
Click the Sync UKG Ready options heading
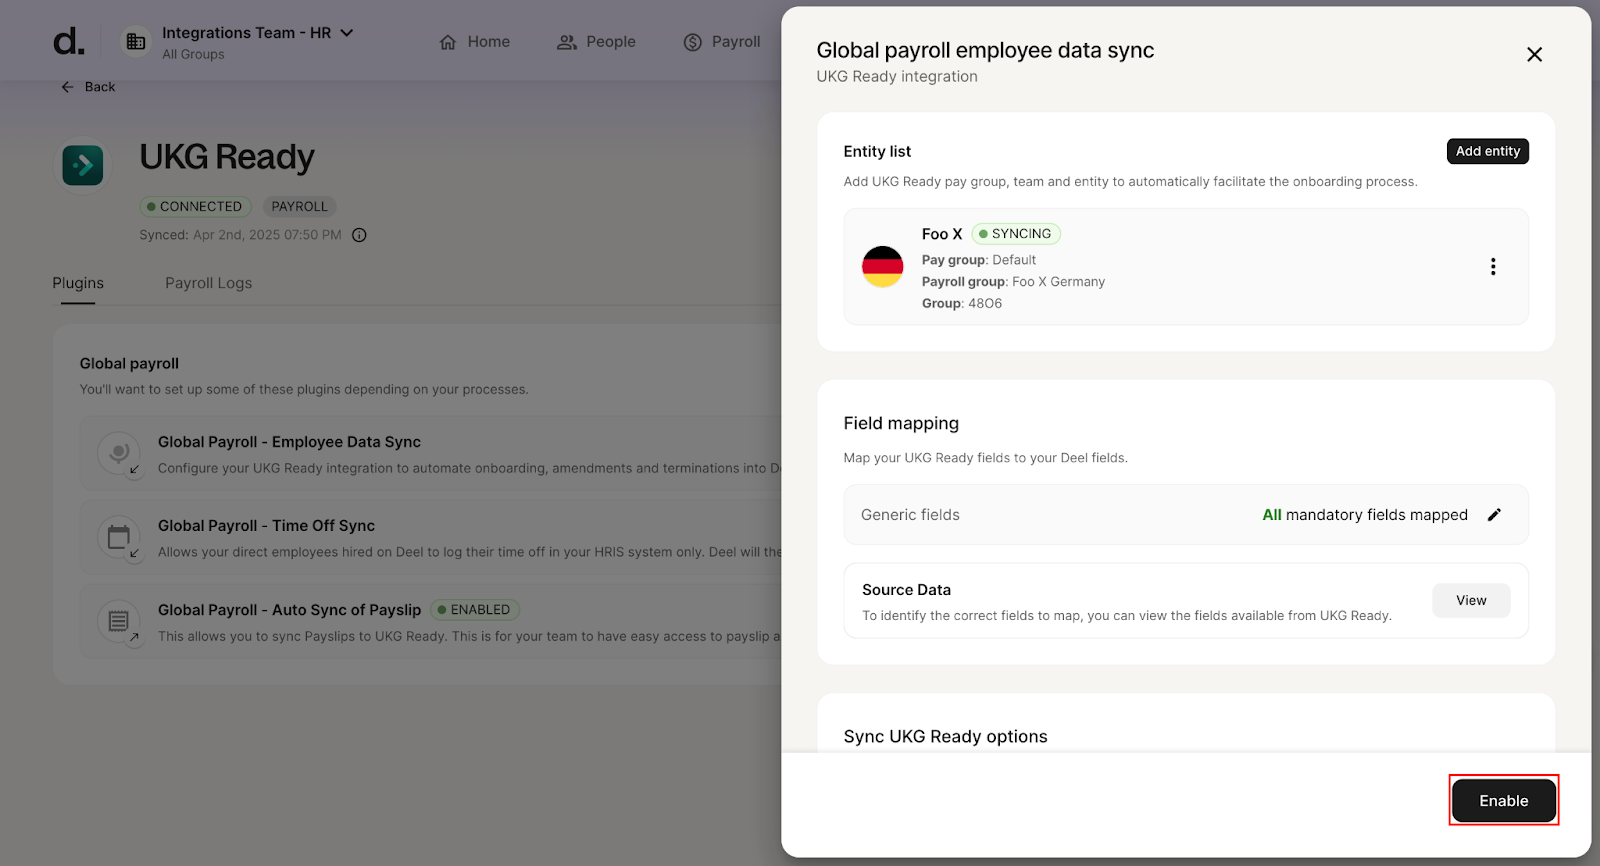(x=945, y=736)
